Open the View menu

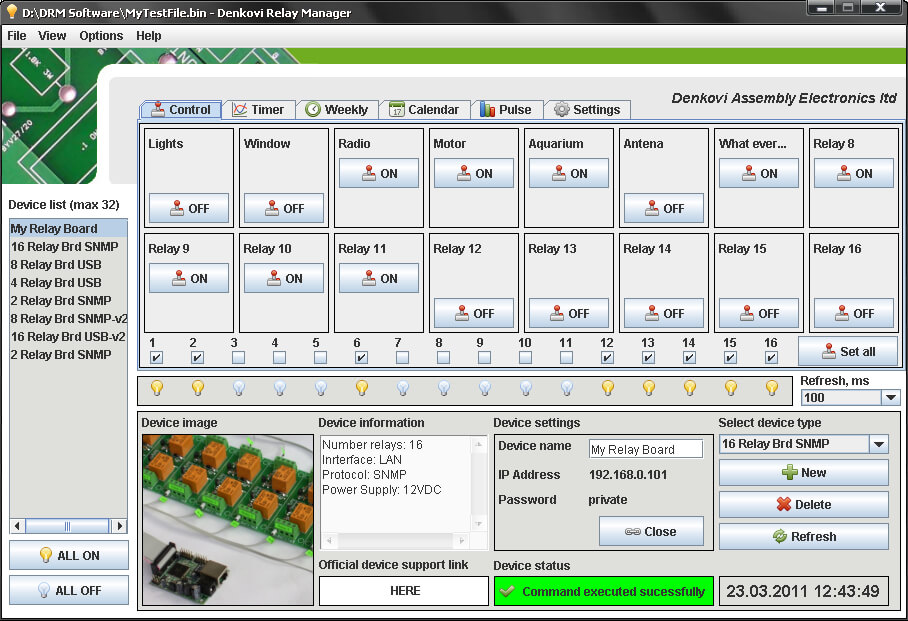coord(52,36)
